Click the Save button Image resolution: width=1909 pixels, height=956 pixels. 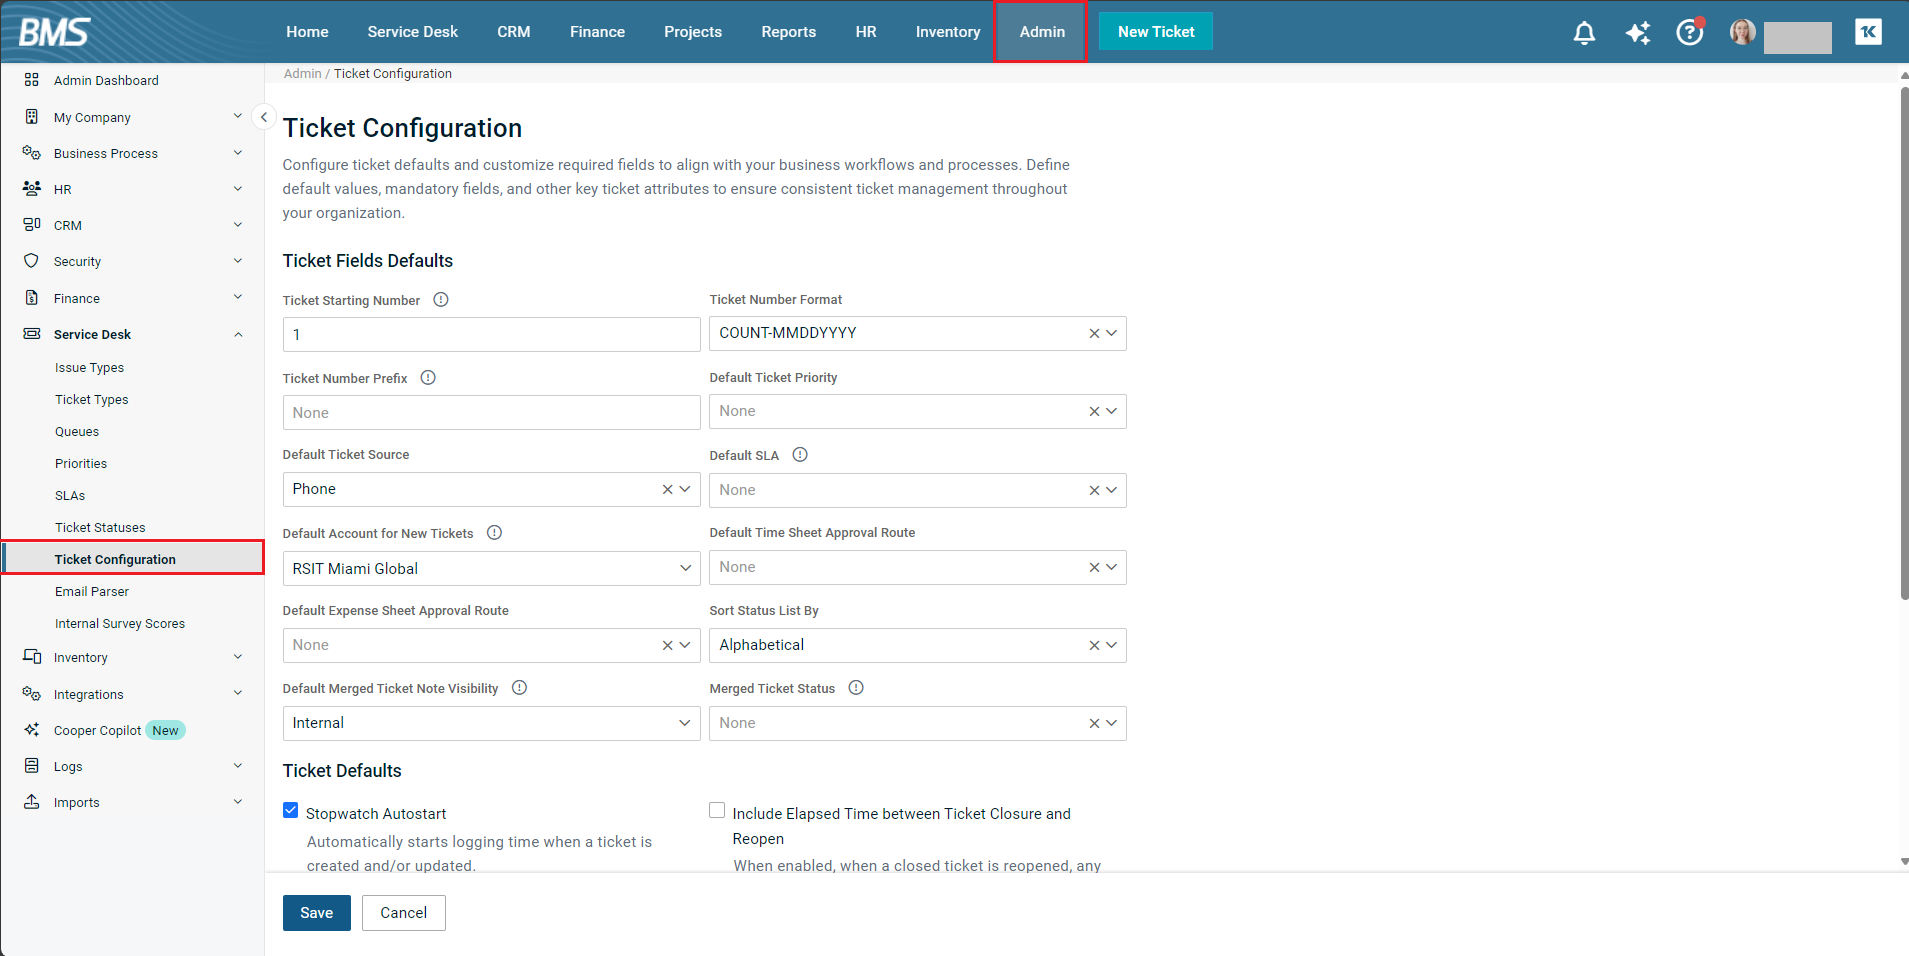pos(316,913)
